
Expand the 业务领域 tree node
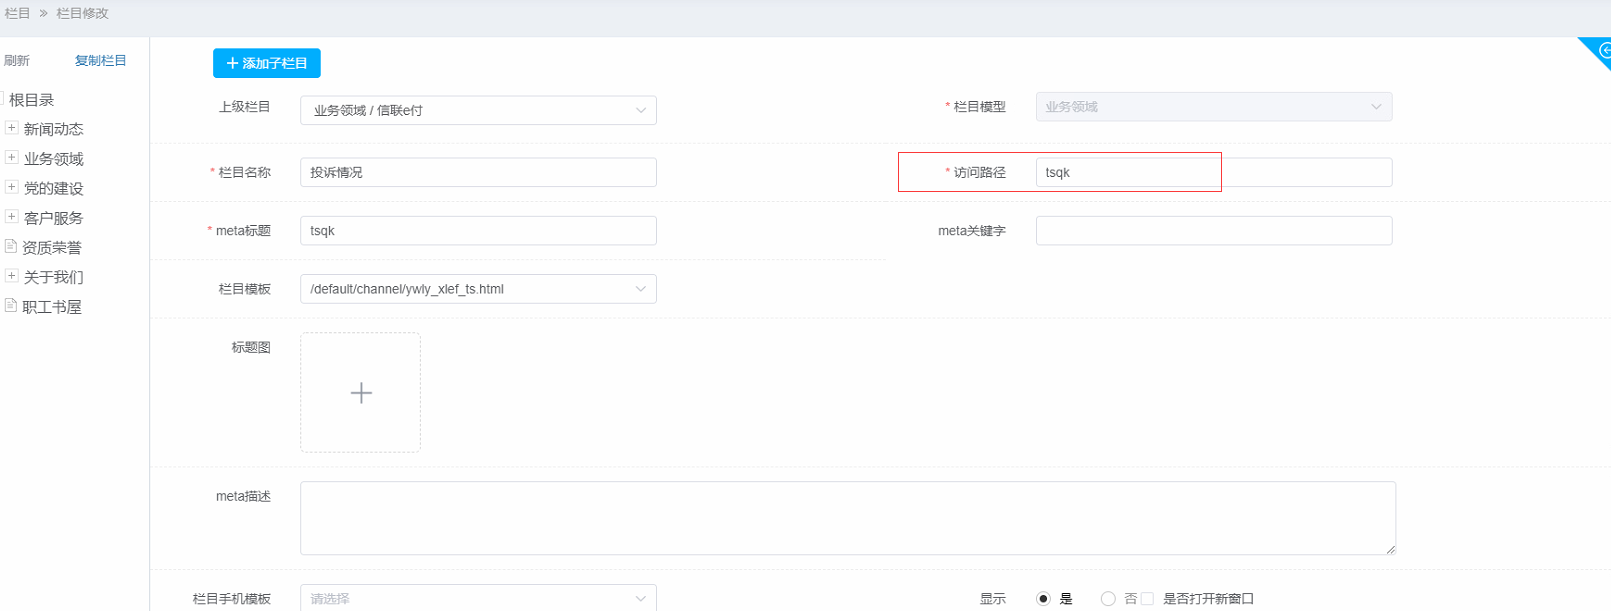tap(12, 158)
